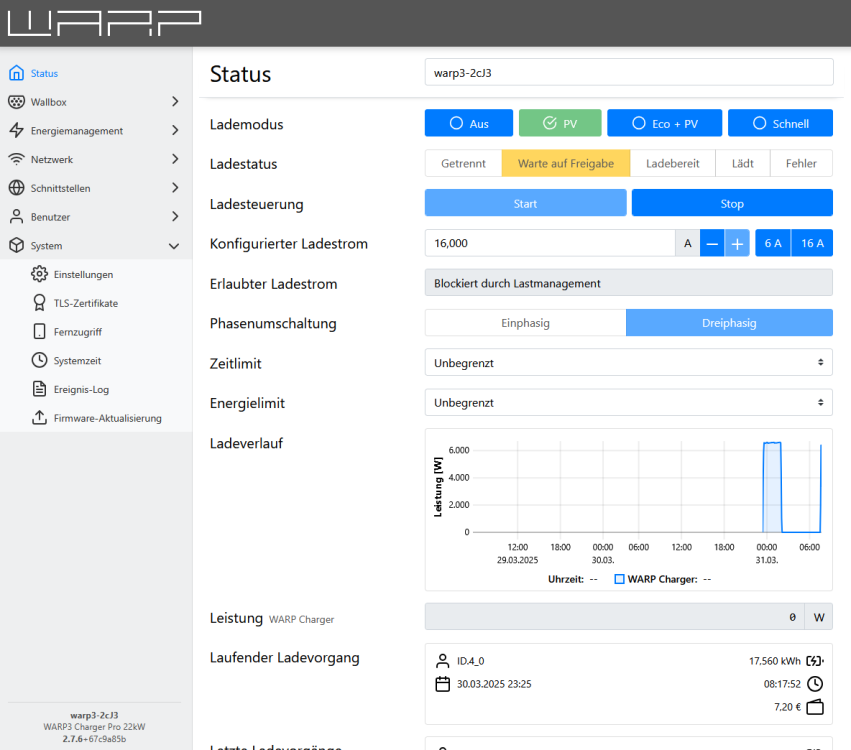The width and height of the screenshot is (851, 750).
Task: Decrease charging current with minus button
Action: tap(712, 243)
